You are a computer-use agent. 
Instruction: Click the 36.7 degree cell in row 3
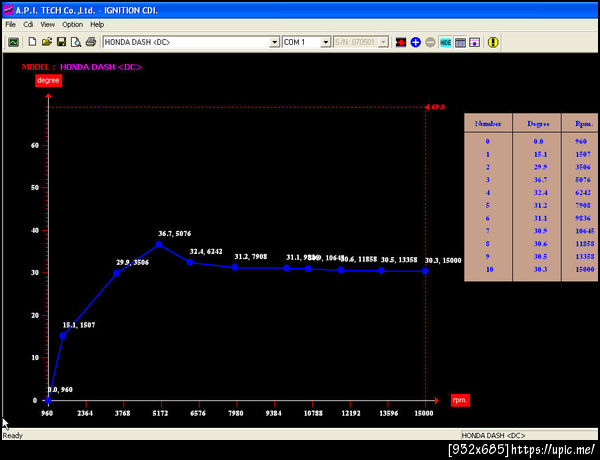[x=540, y=179]
